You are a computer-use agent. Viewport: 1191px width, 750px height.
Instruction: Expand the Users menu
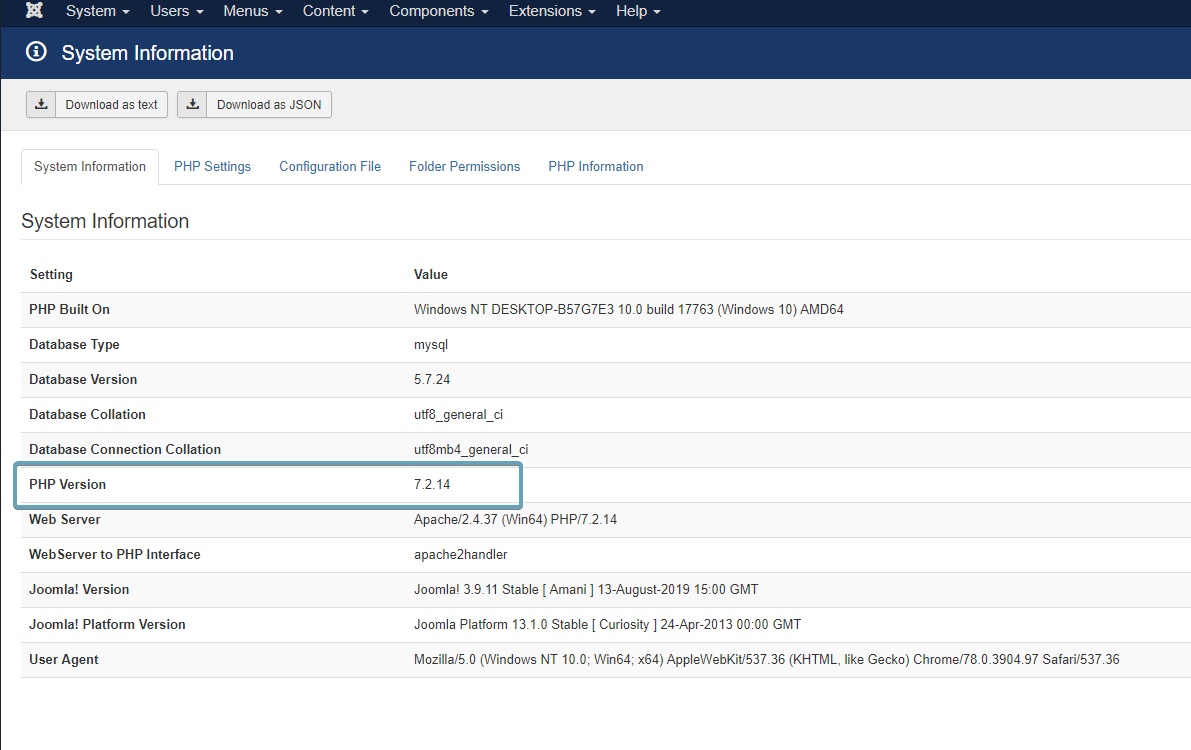tap(176, 11)
